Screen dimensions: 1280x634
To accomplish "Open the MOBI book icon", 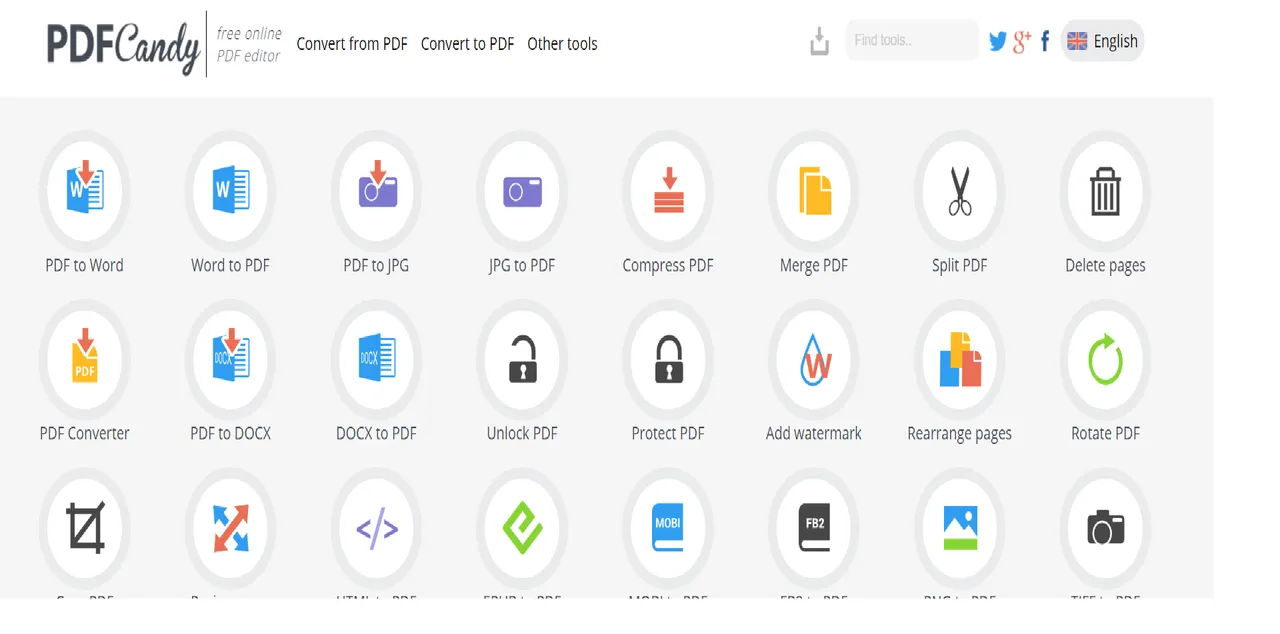I will 668,528.
